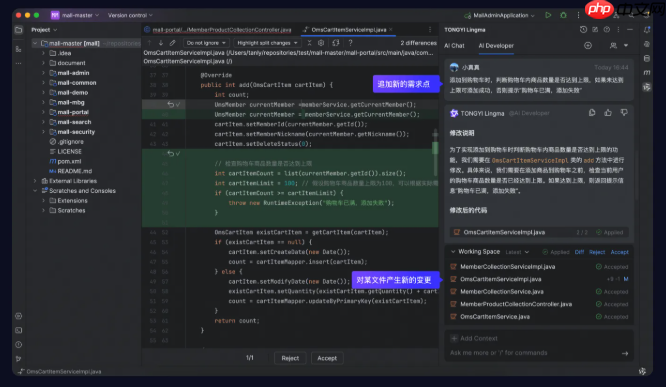Open the OmsCartItemServiceImpl.java code card in chat
Viewport: 666px width, 387px height.
tap(539, 232)
